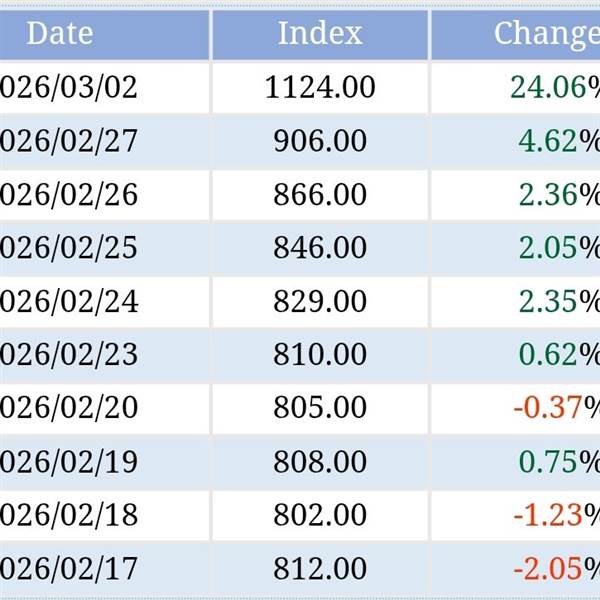This screenshot has height=600, width=600.
Task: Select the 808.00 index value
Action: coord(320,461)
